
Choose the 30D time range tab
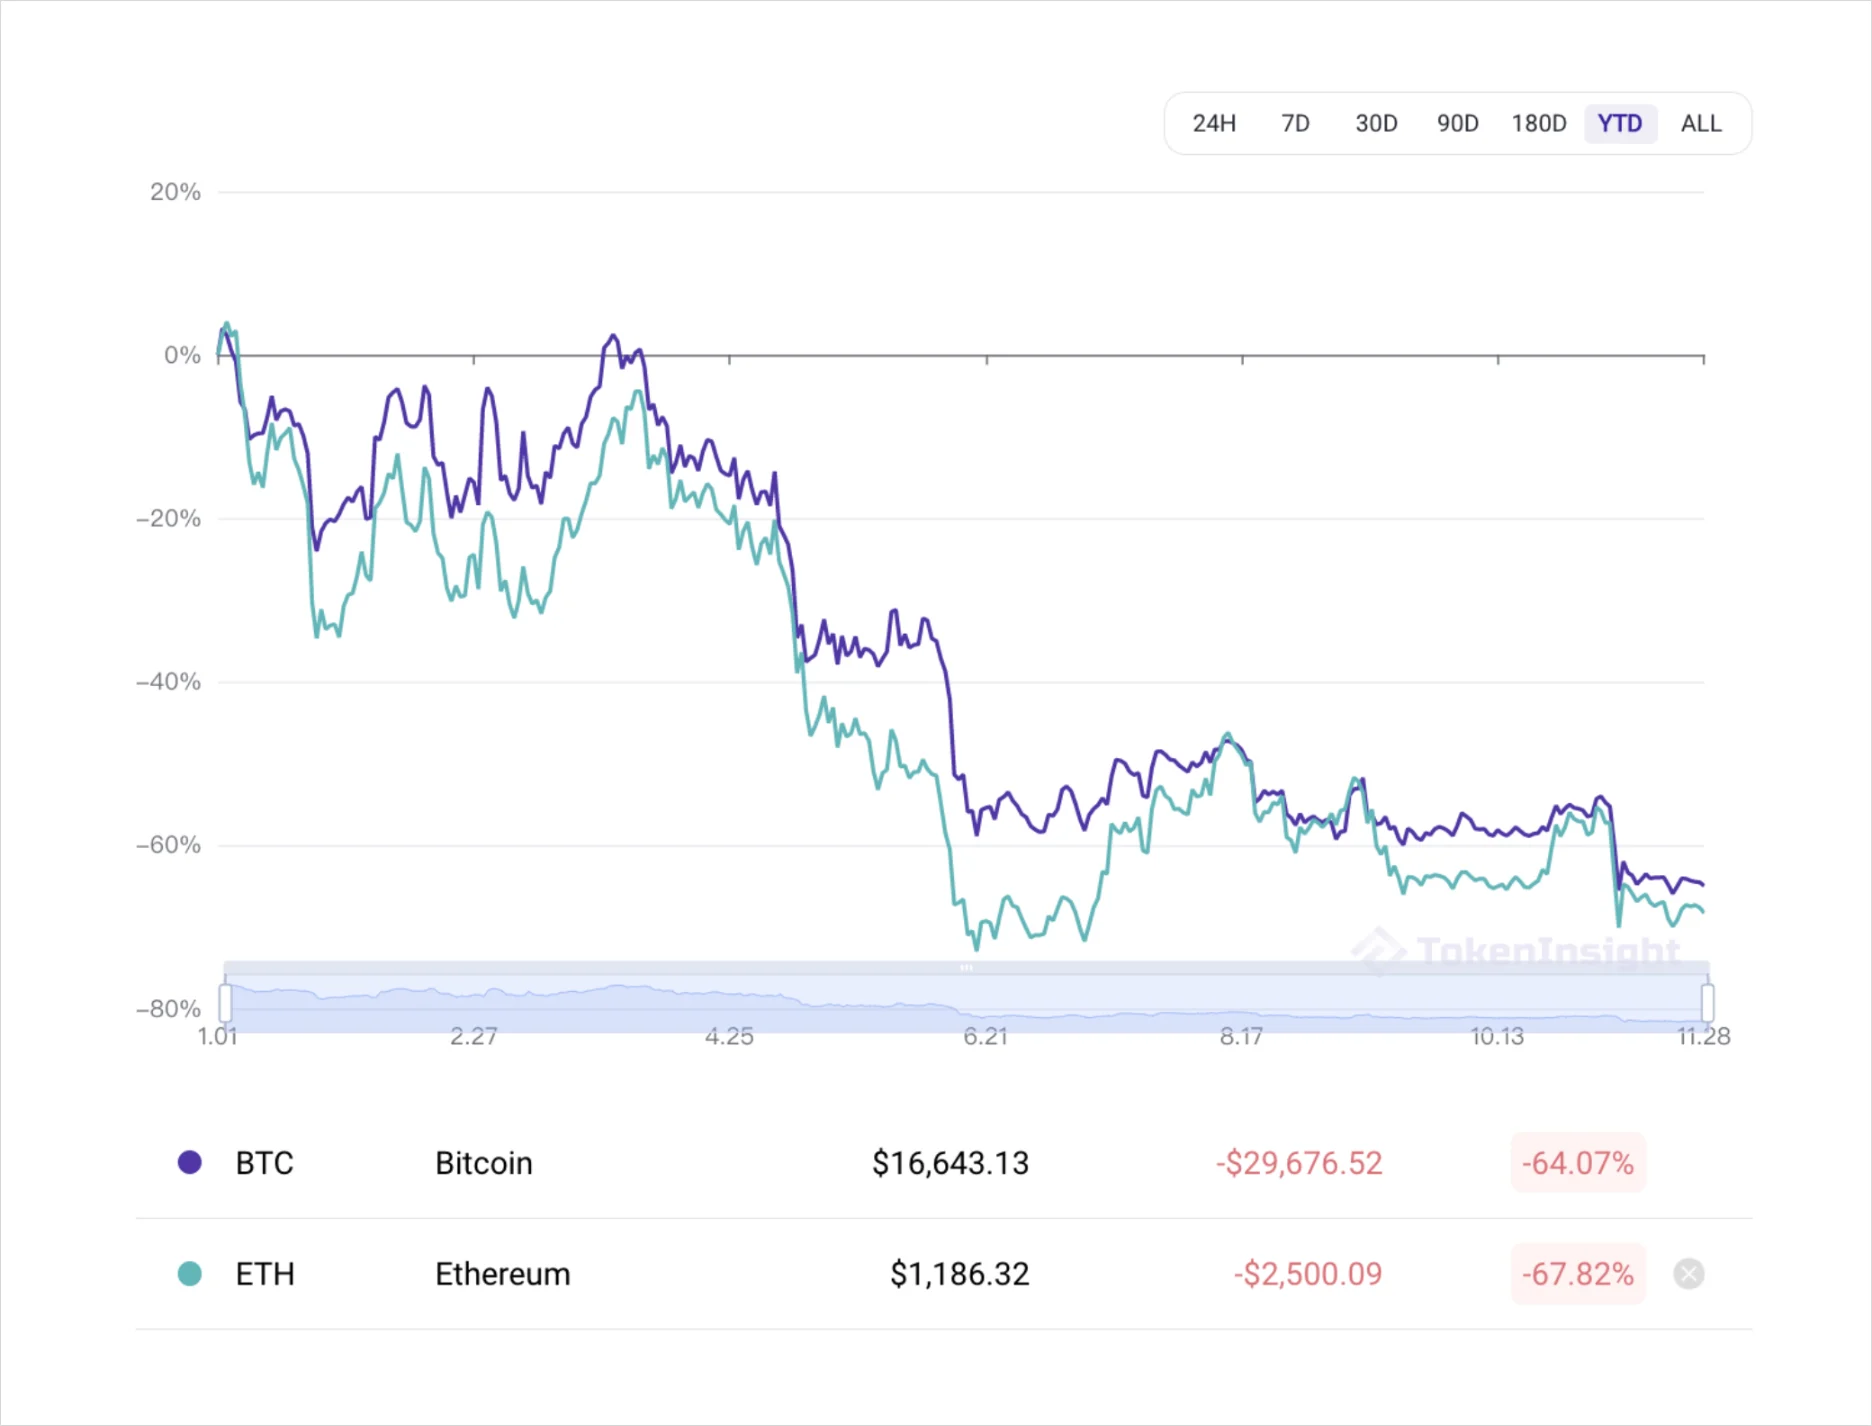pos(1376,123)
